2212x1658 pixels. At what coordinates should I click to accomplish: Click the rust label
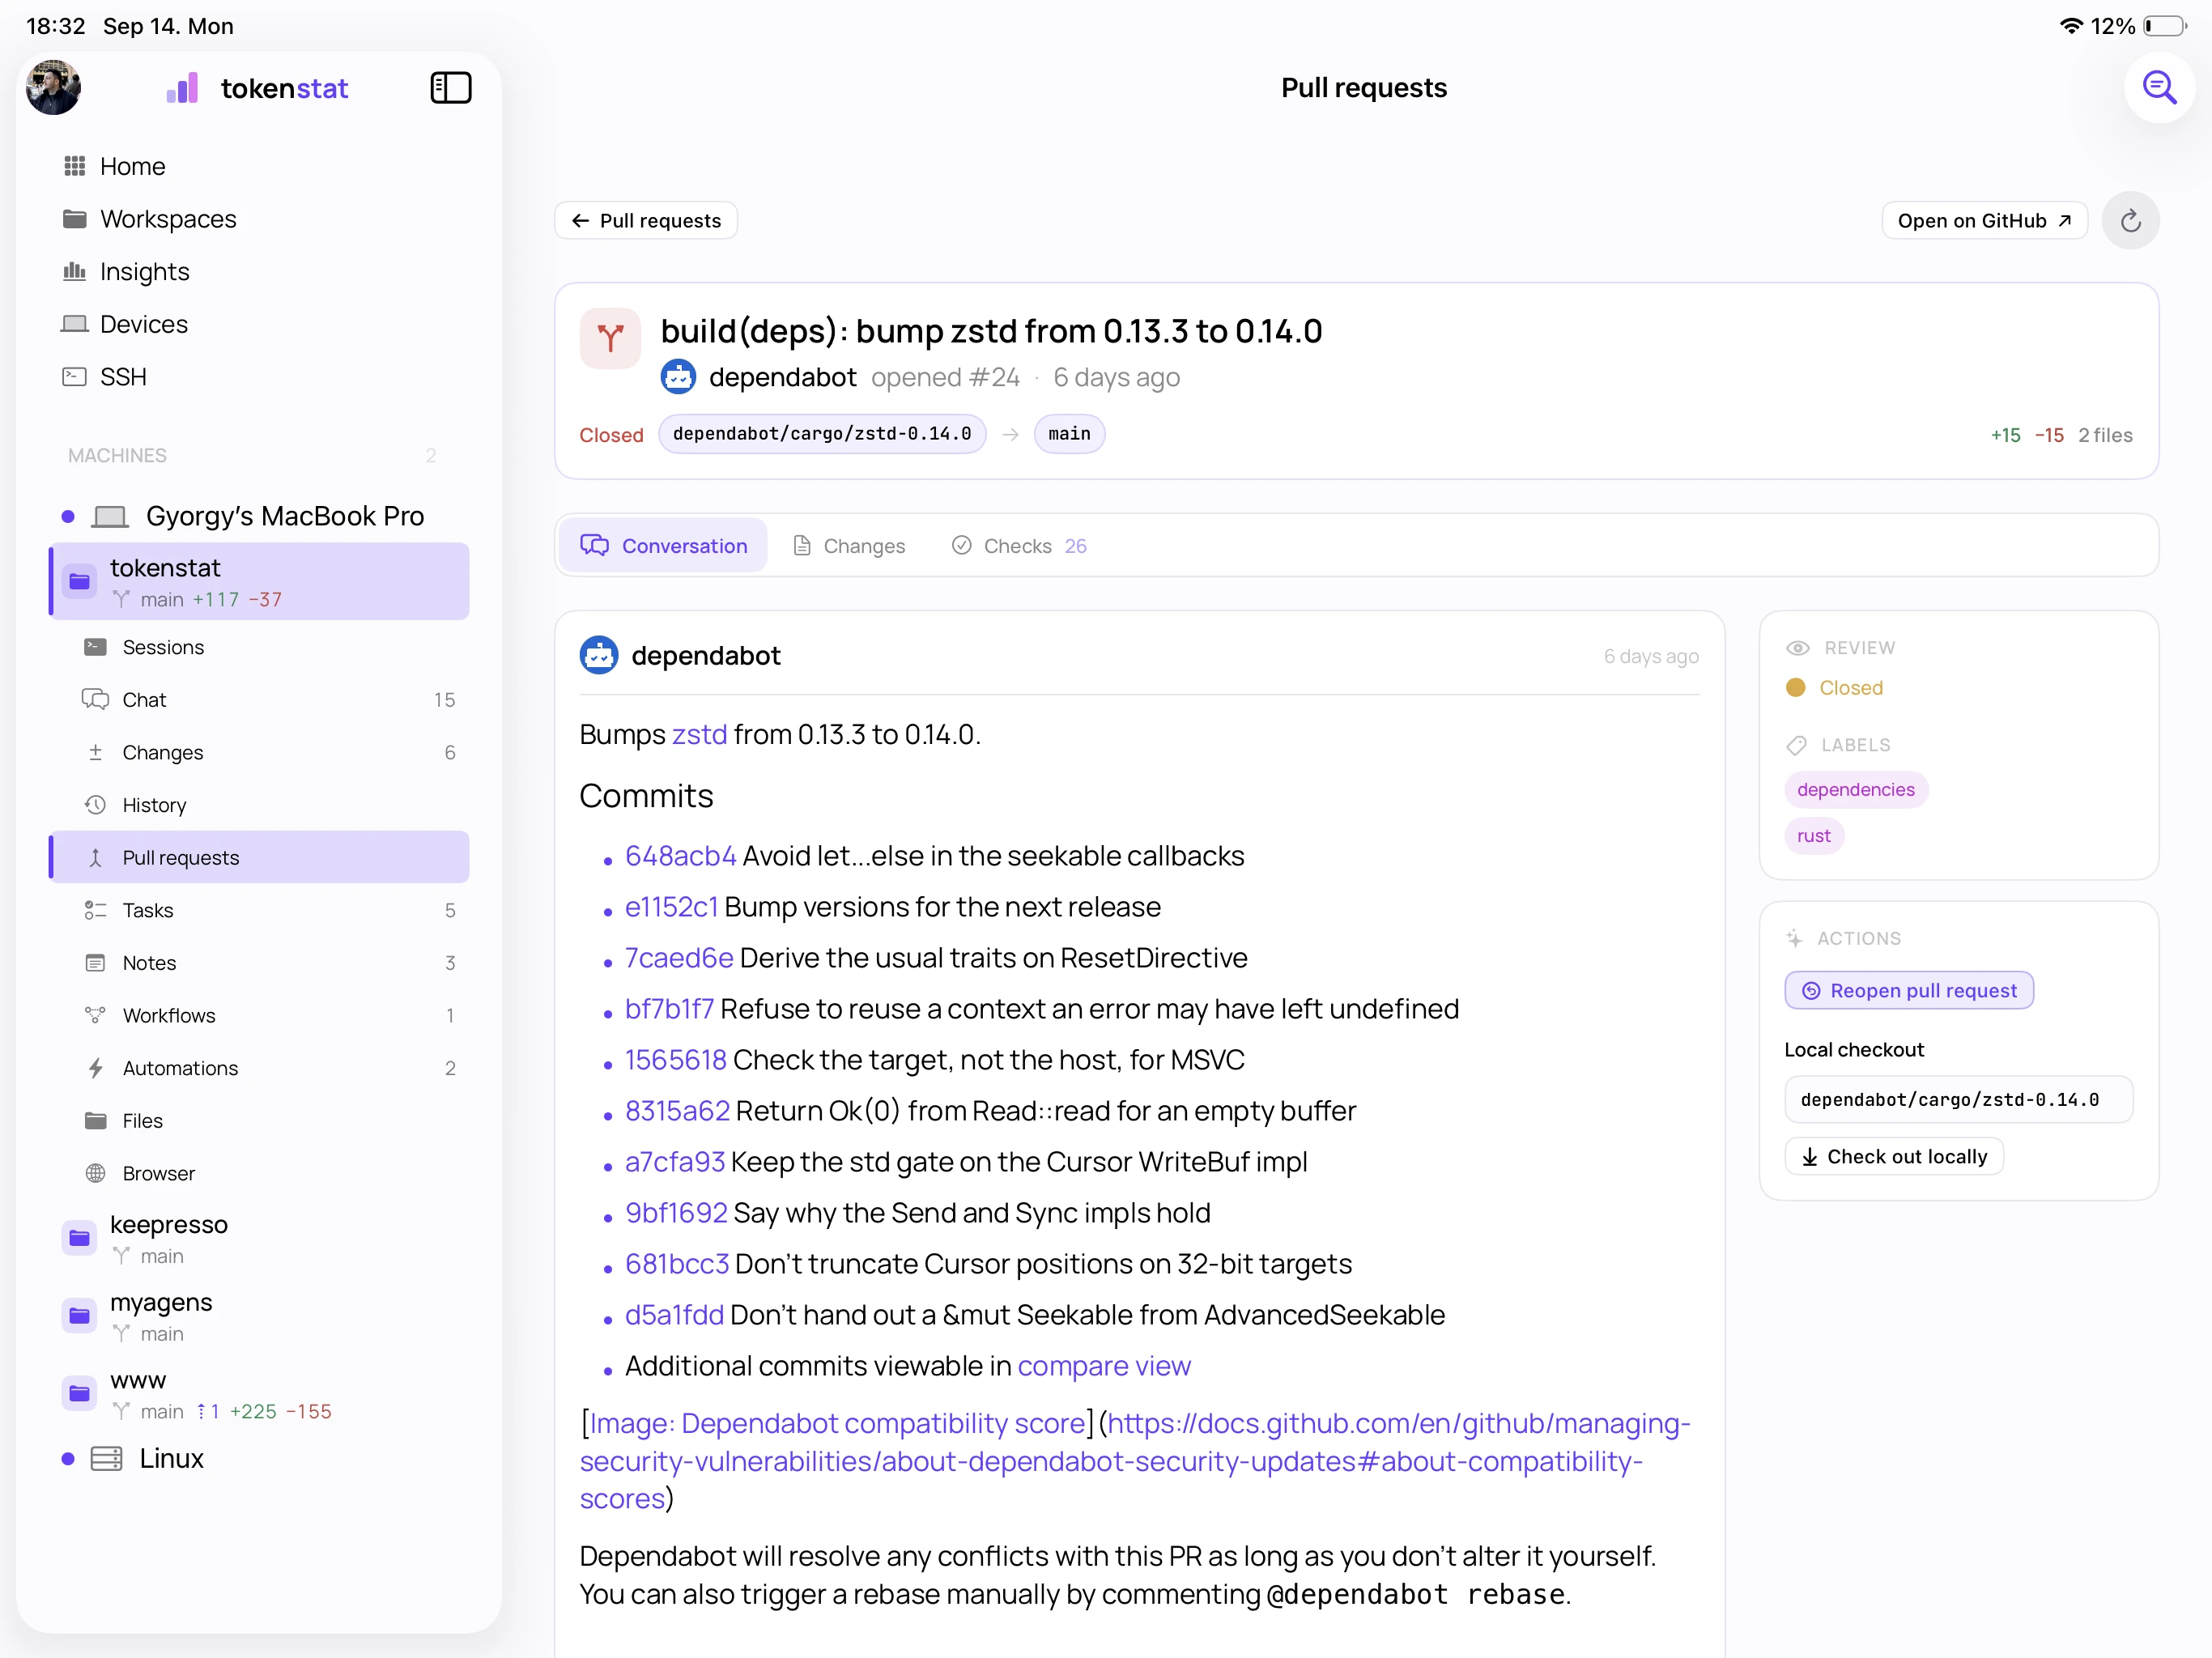pos(1813,836)
